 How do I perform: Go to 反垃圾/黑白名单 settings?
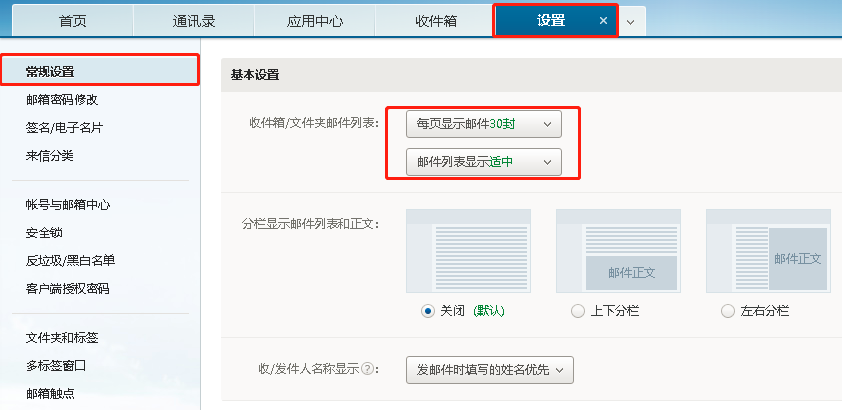tap(70, 260)
